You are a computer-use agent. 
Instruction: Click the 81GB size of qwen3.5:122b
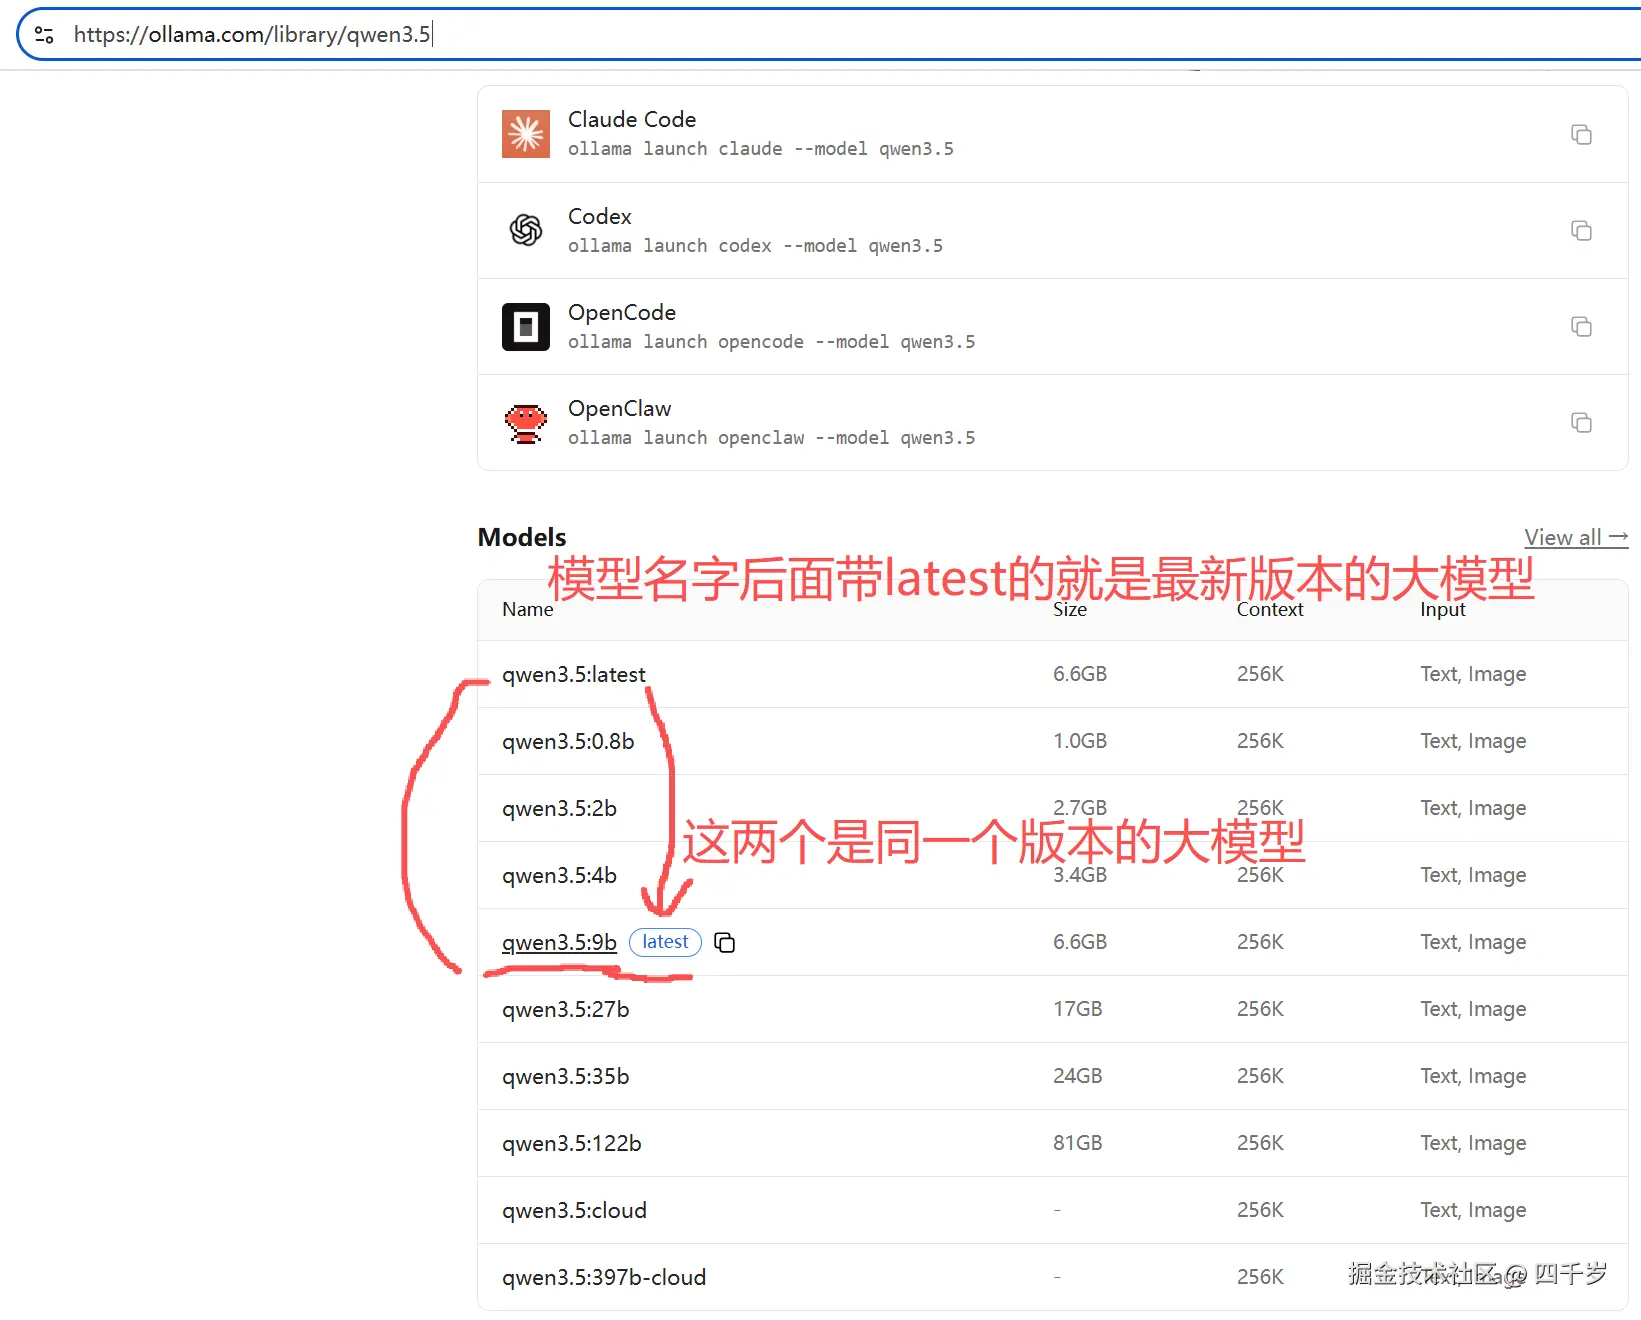(1077, 1143)
